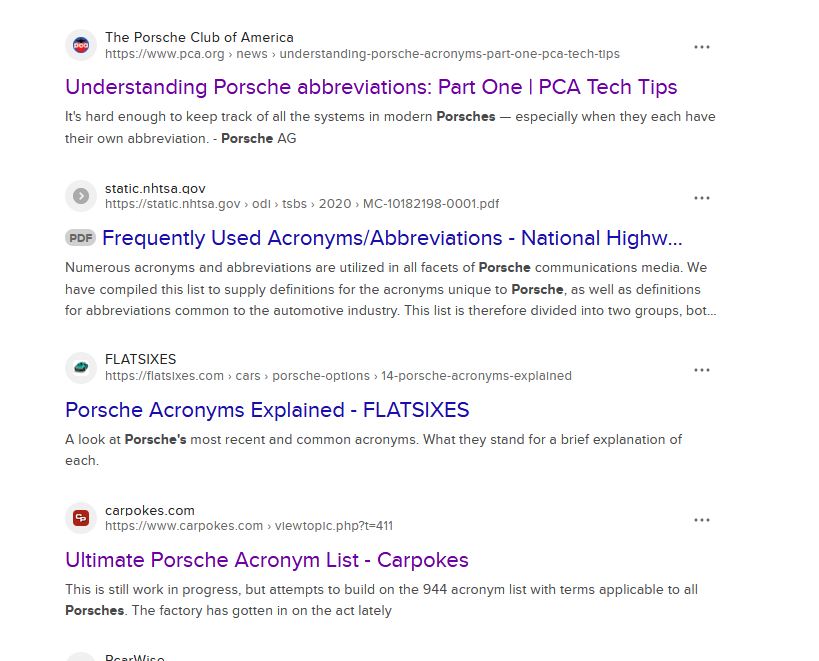Click the pca.org URL breadcrumb
Image resolution: width=819 pixels, height=661 pixels.
pyautogui.click(x=362, y=54)
